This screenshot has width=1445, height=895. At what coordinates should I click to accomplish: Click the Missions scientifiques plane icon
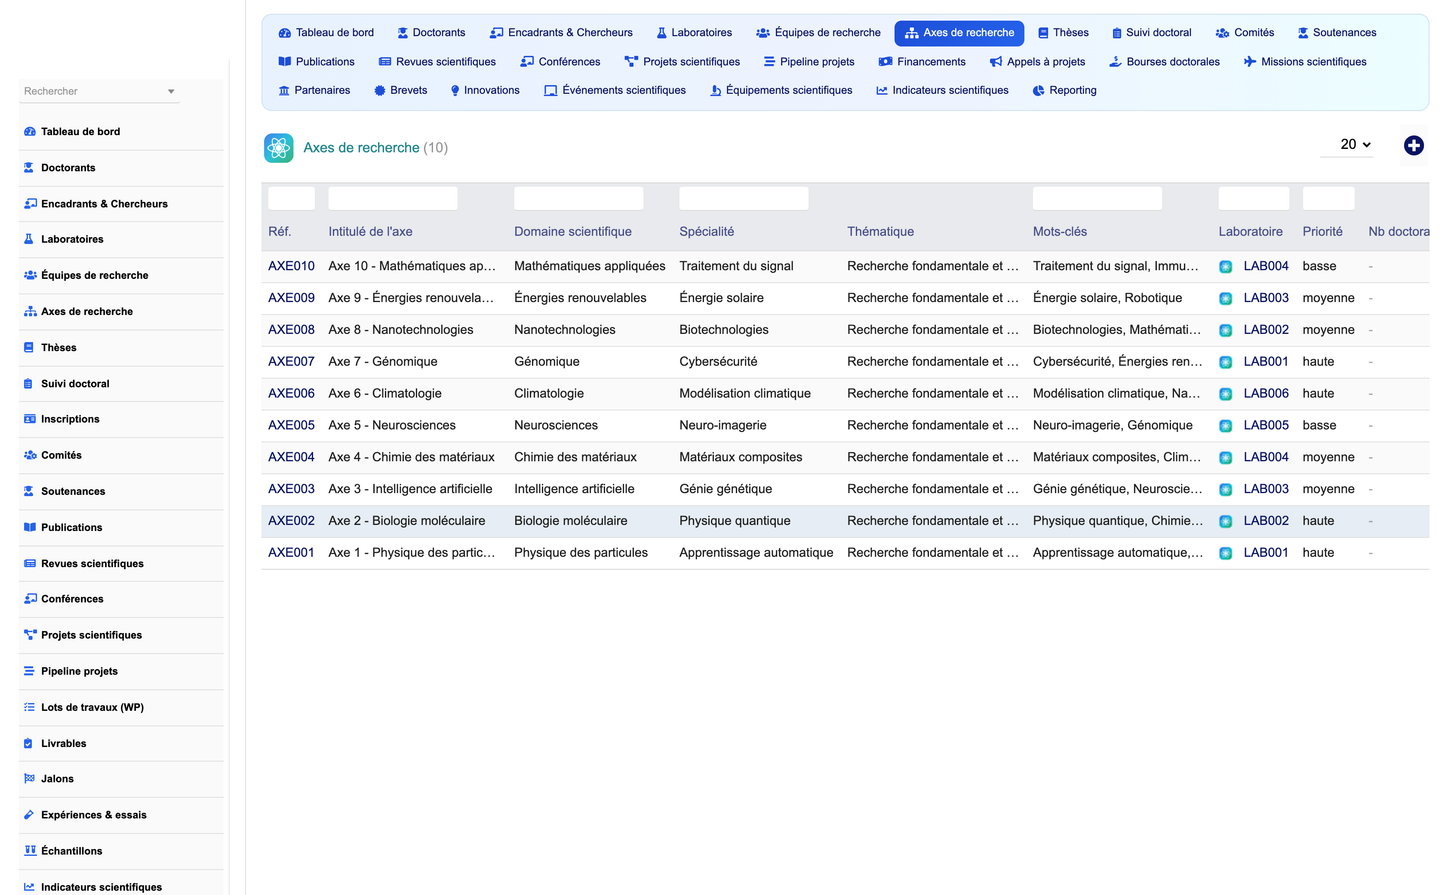point(1250,62)
